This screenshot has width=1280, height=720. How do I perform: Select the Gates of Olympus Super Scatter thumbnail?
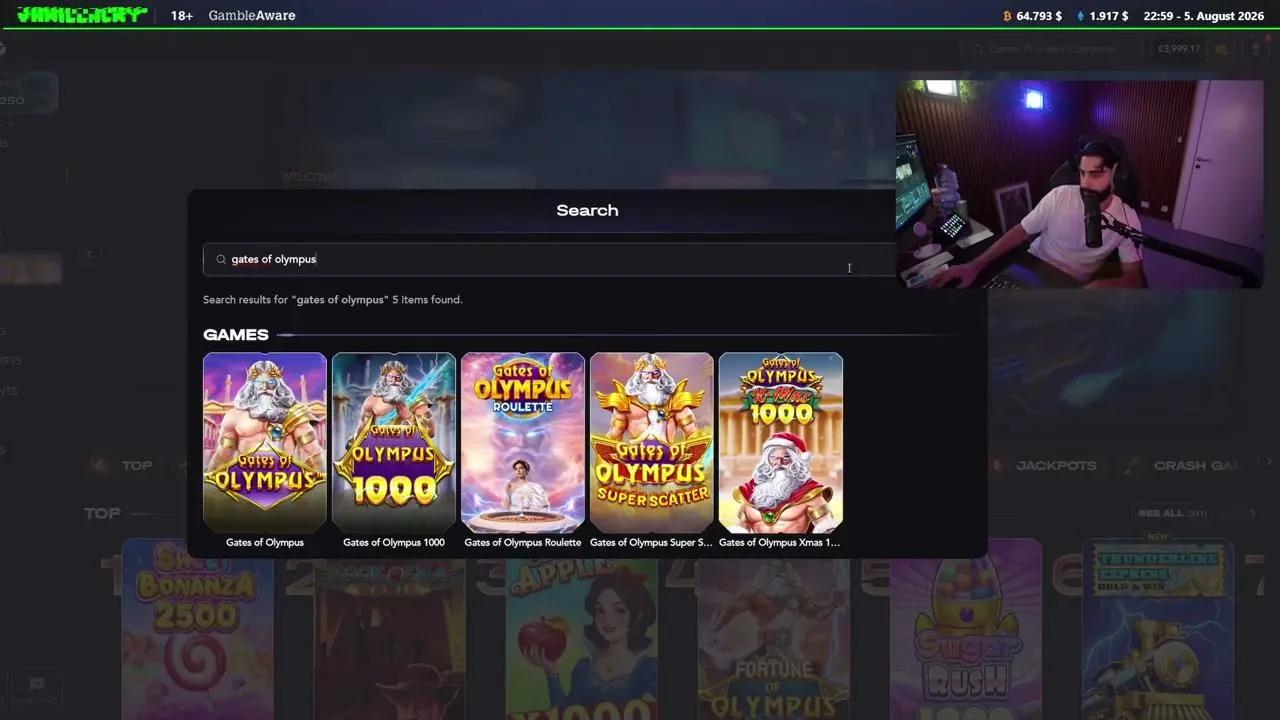(652, 442)
